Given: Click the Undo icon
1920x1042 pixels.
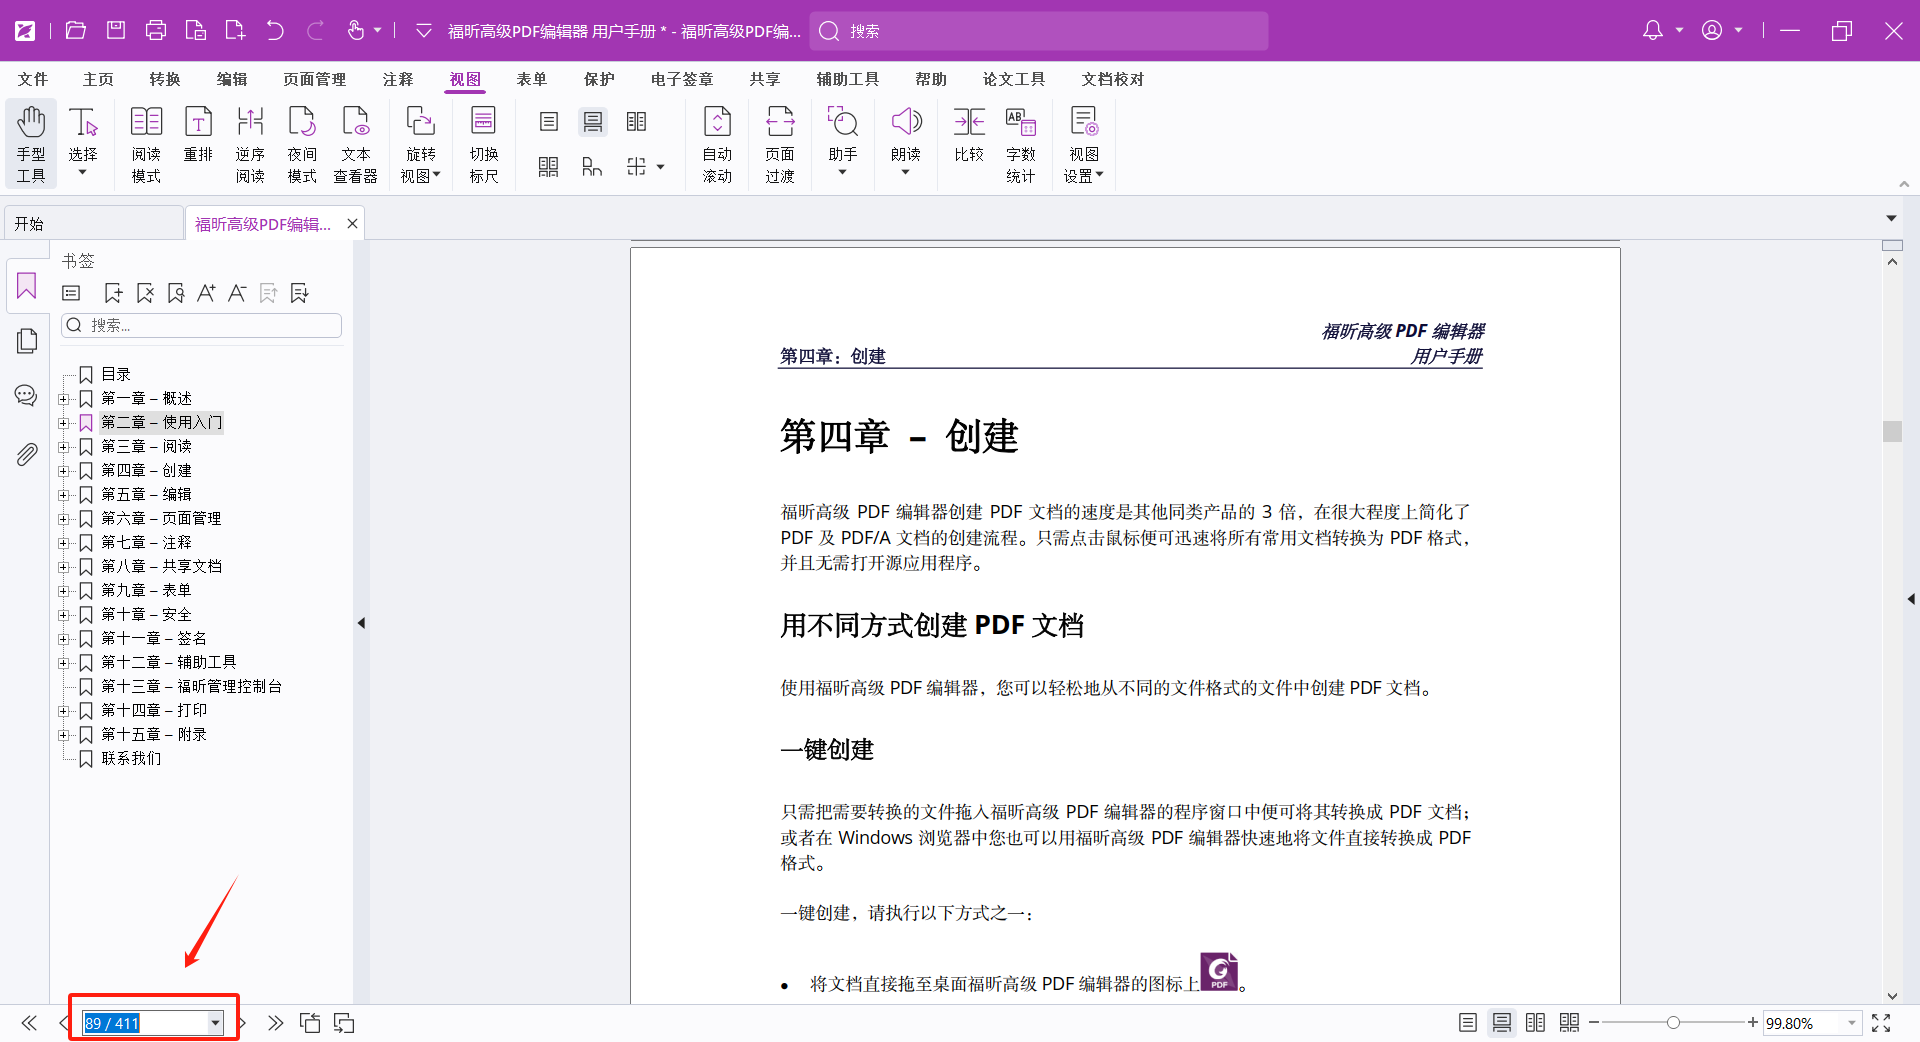Looking at the screenshot, I should [275, 30].
